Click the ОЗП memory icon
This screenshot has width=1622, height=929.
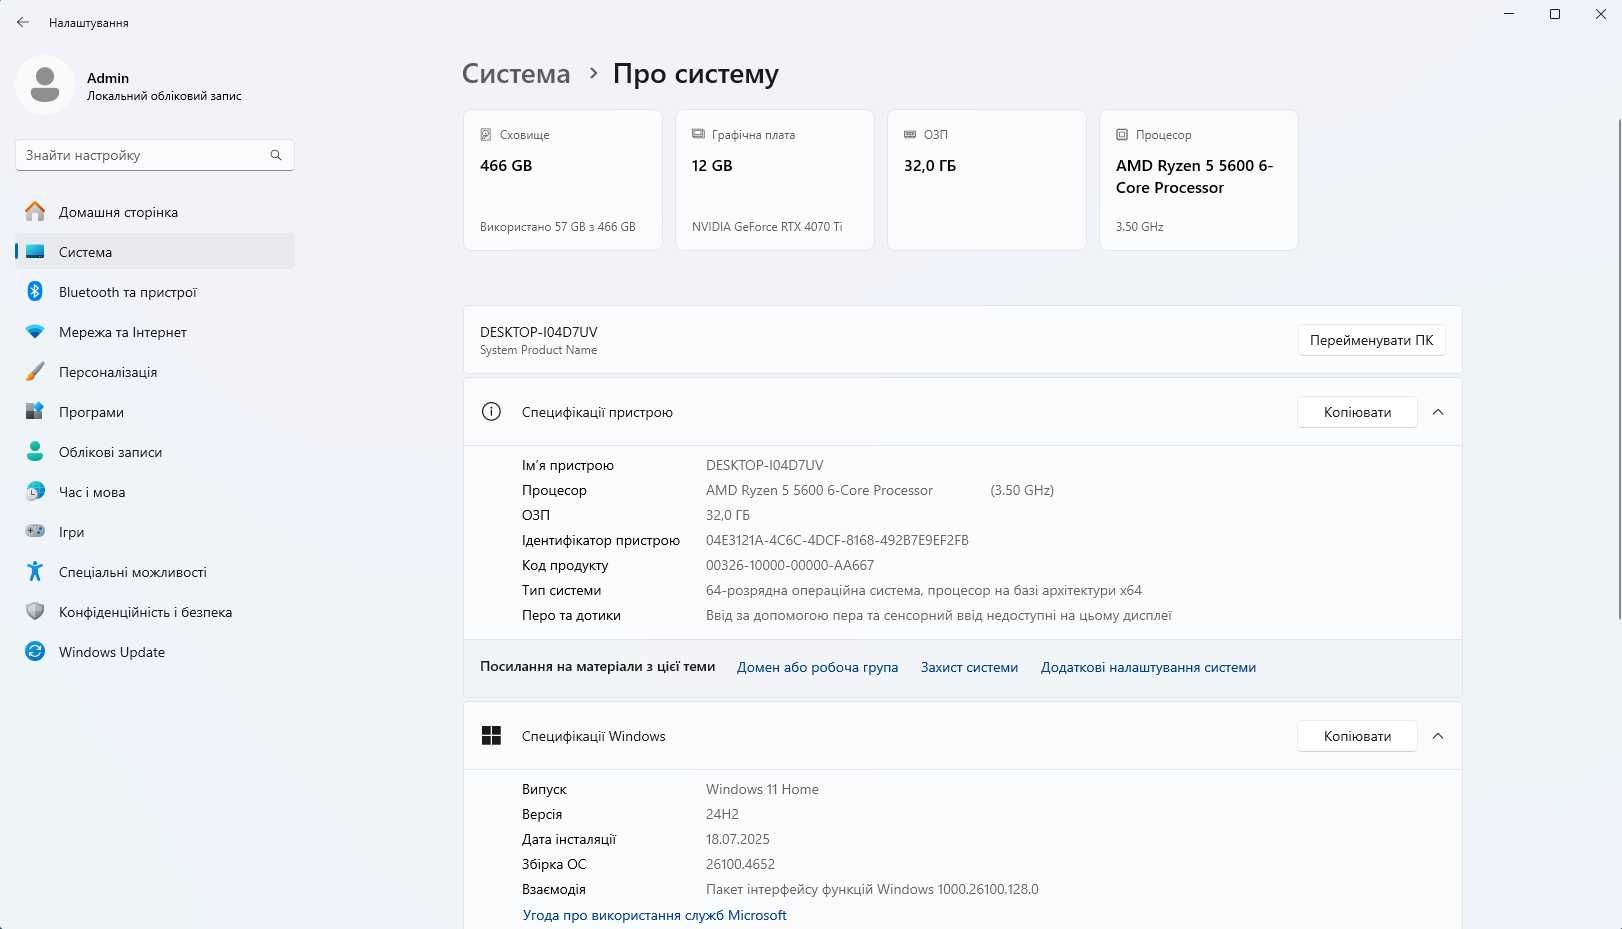coord(910,134)
